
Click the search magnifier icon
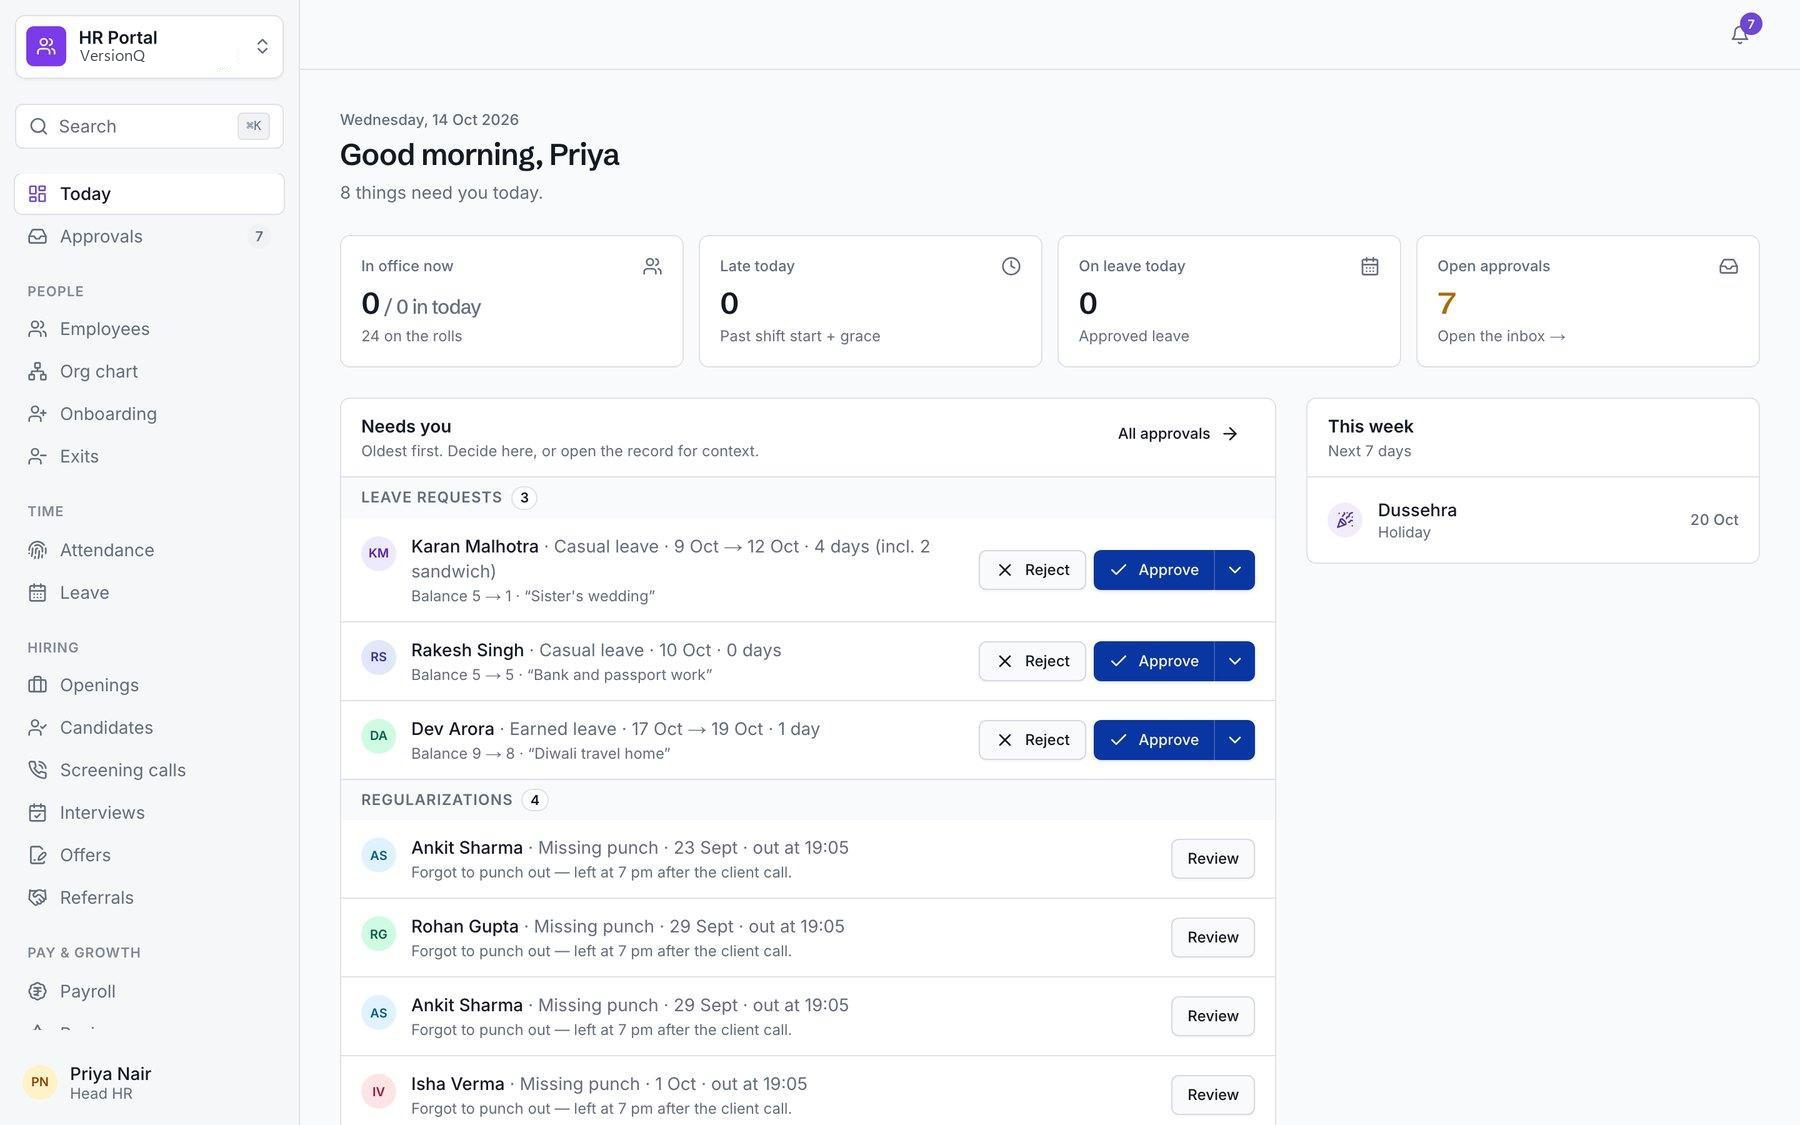(x=39, y=126)
